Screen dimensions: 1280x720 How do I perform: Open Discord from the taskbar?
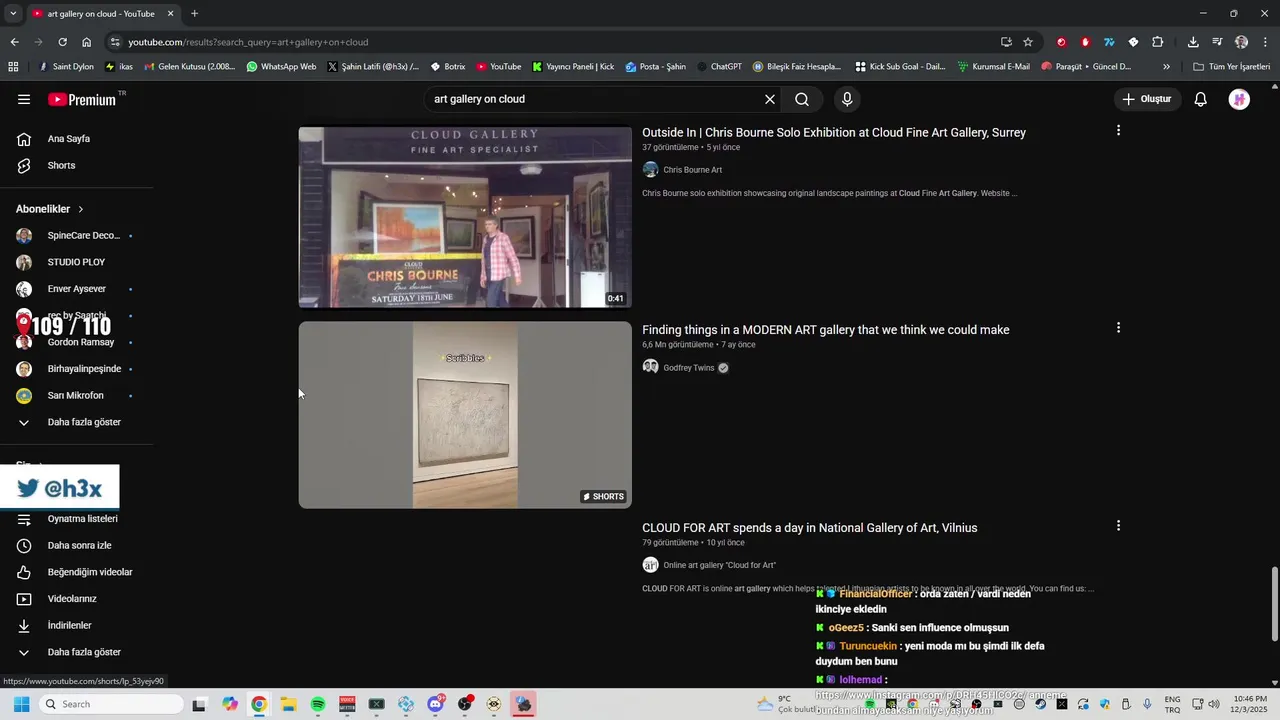tap(436, 704)
